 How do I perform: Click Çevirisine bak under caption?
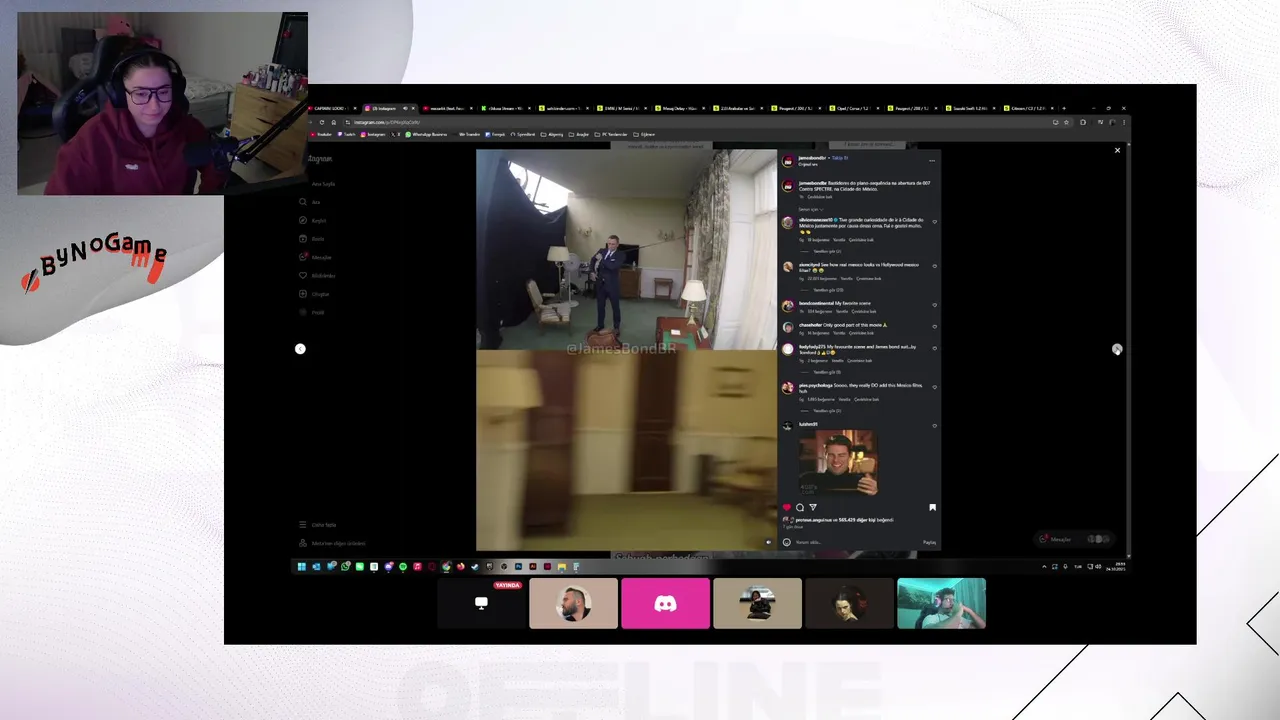820,197
